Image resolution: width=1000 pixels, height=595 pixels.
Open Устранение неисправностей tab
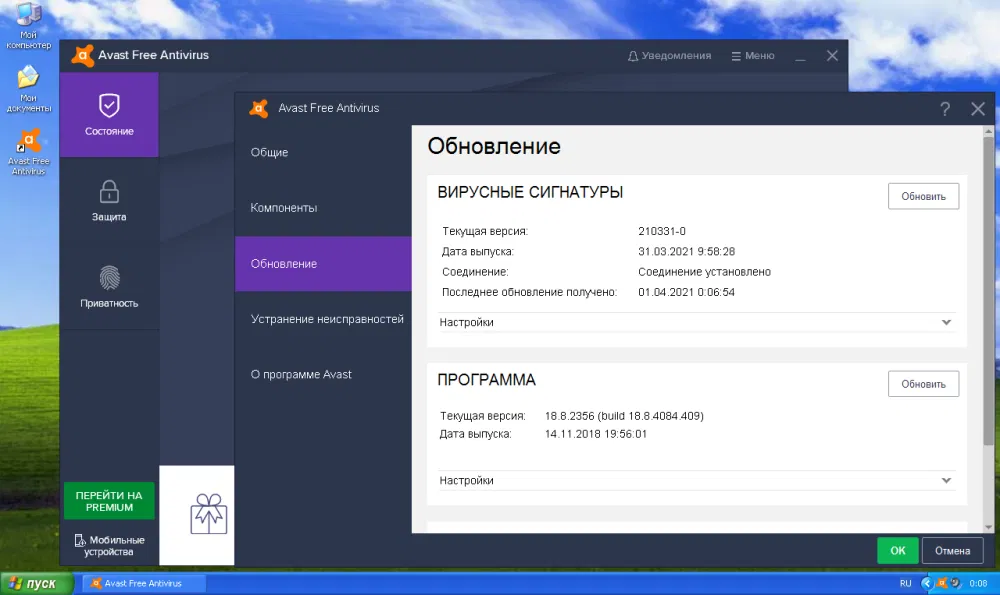(x=323, y=319)
